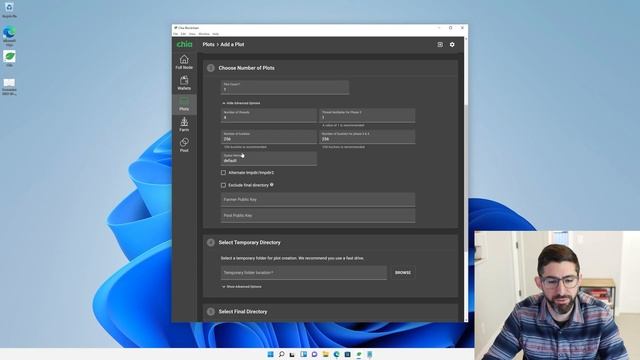Click Plots in the breadcrumb
Viewport: 640px width, 360px height.
209,44
